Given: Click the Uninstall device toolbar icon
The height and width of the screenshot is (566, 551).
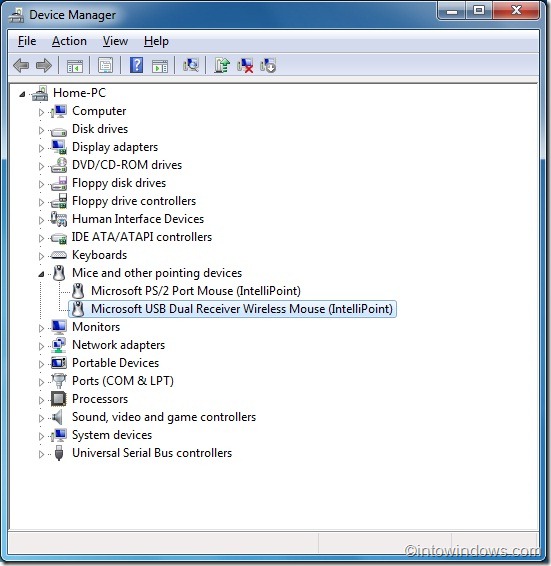Looking at the screenshot, I should [x=245, y=66].
